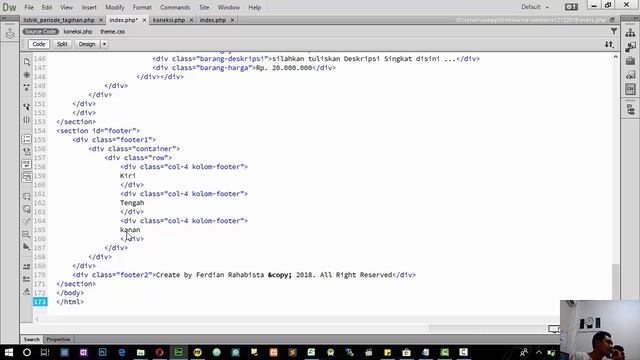This screenshot has height=360, width=640.
Task: Open the Databases panel icon in right dock
Action: point(630,109)
